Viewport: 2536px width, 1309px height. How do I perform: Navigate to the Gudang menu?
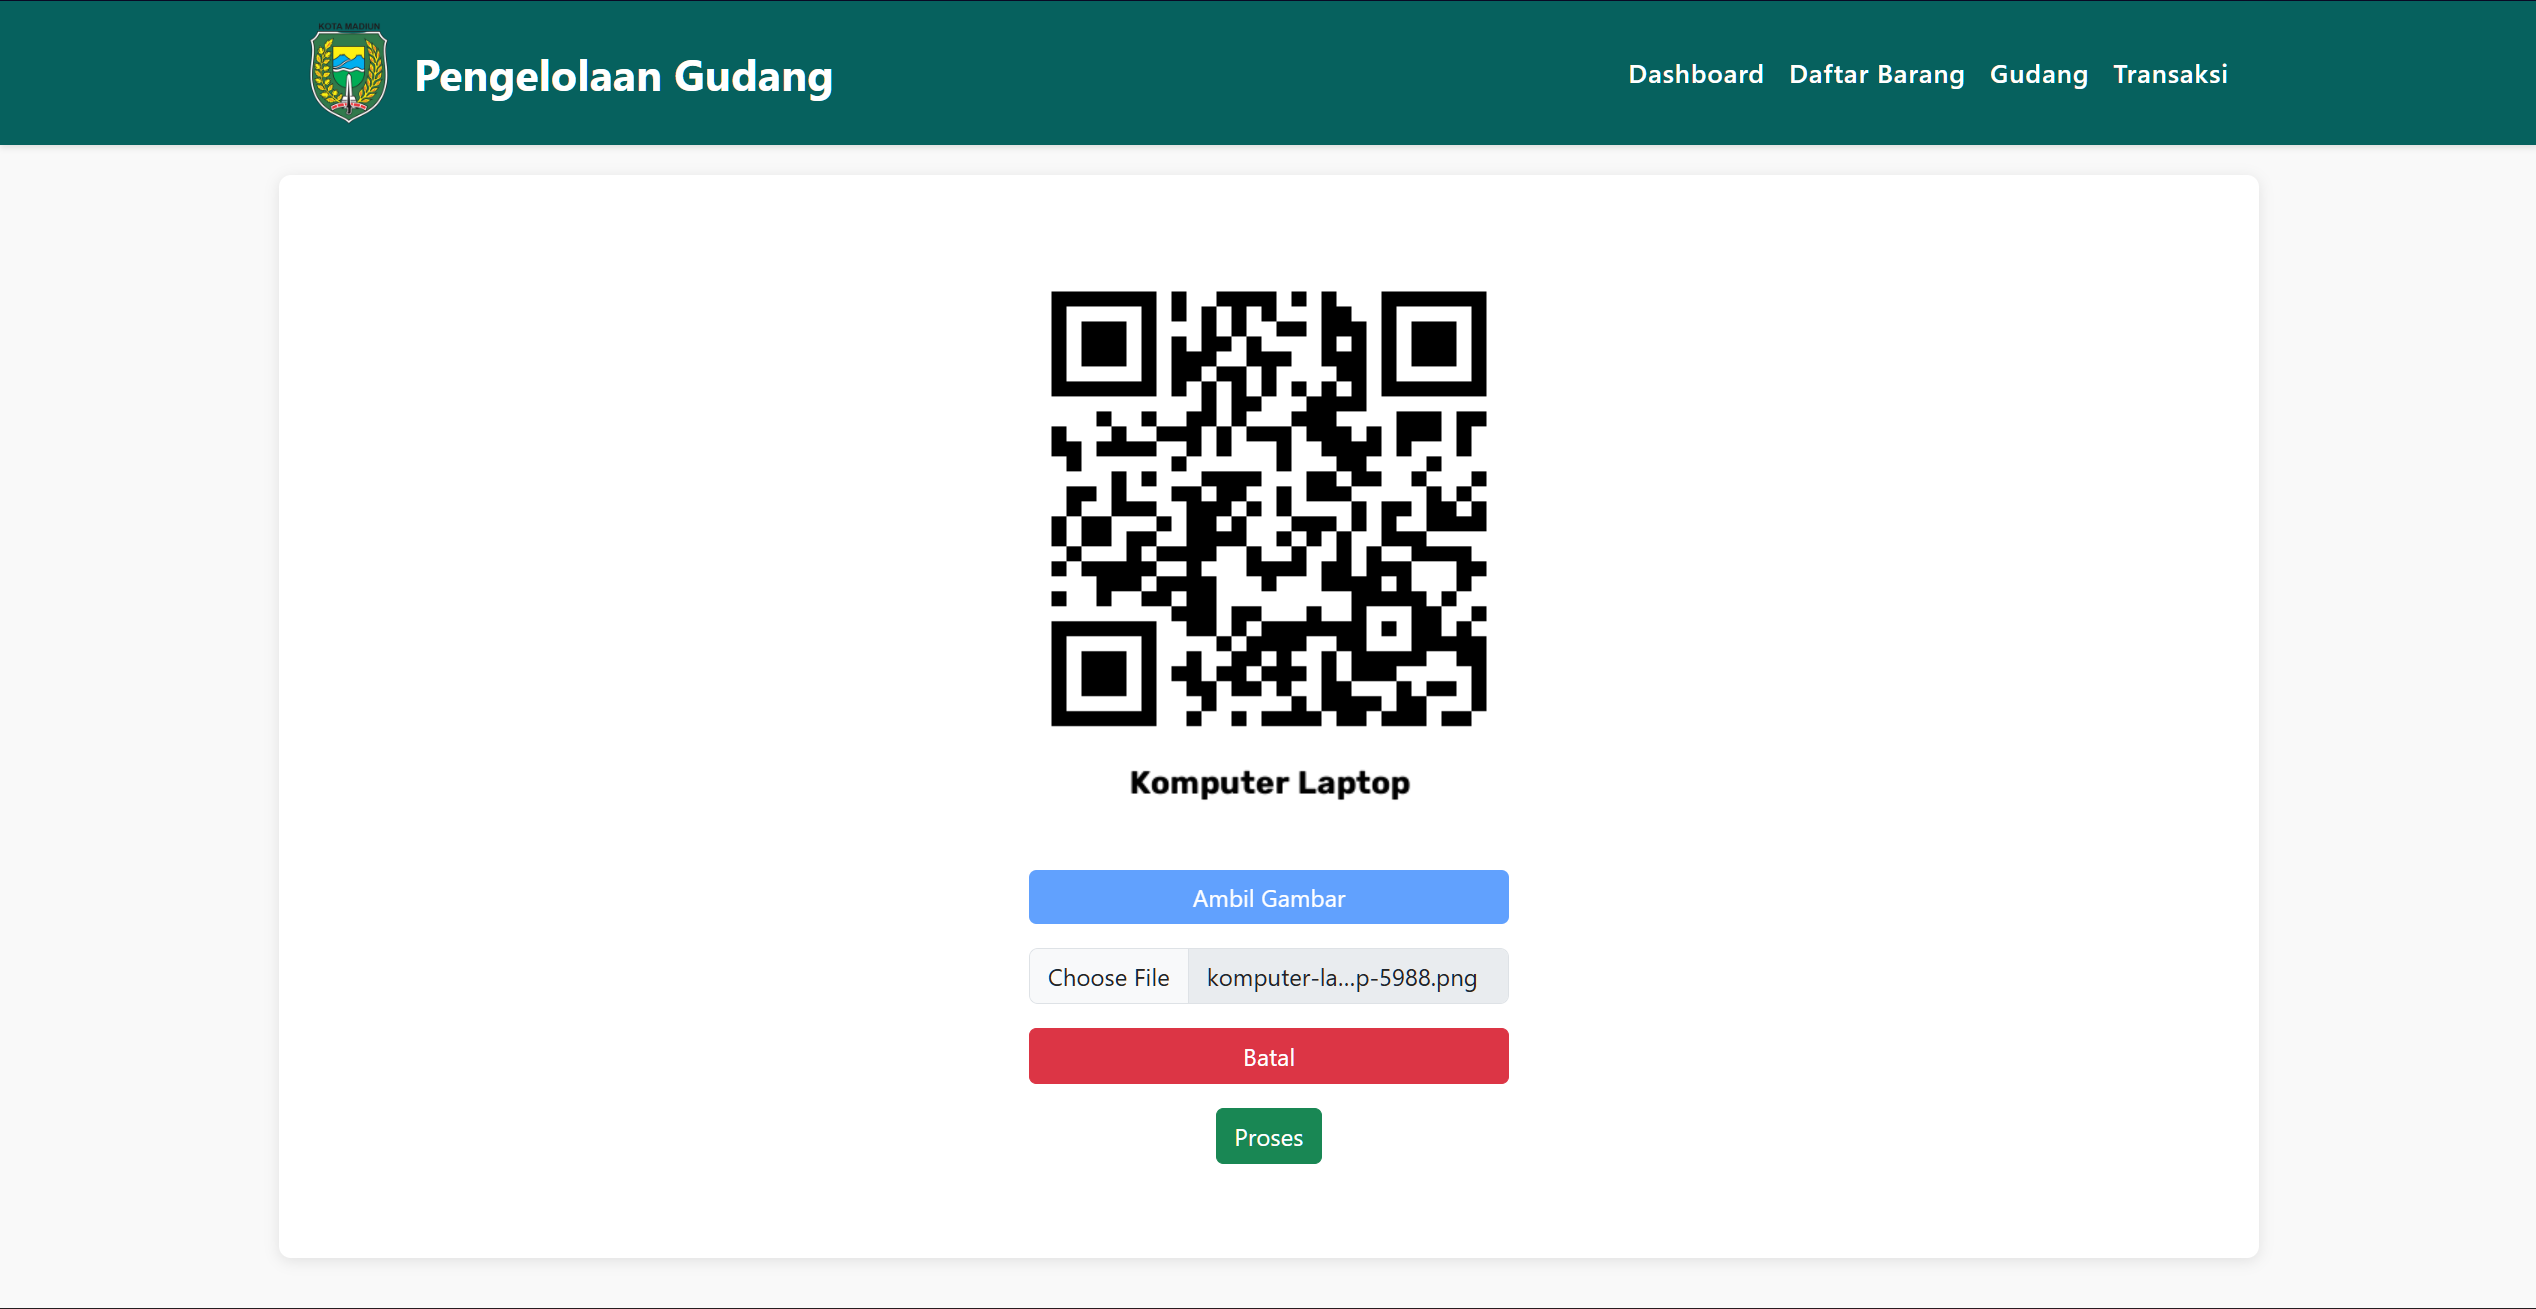coord(2038,74)
